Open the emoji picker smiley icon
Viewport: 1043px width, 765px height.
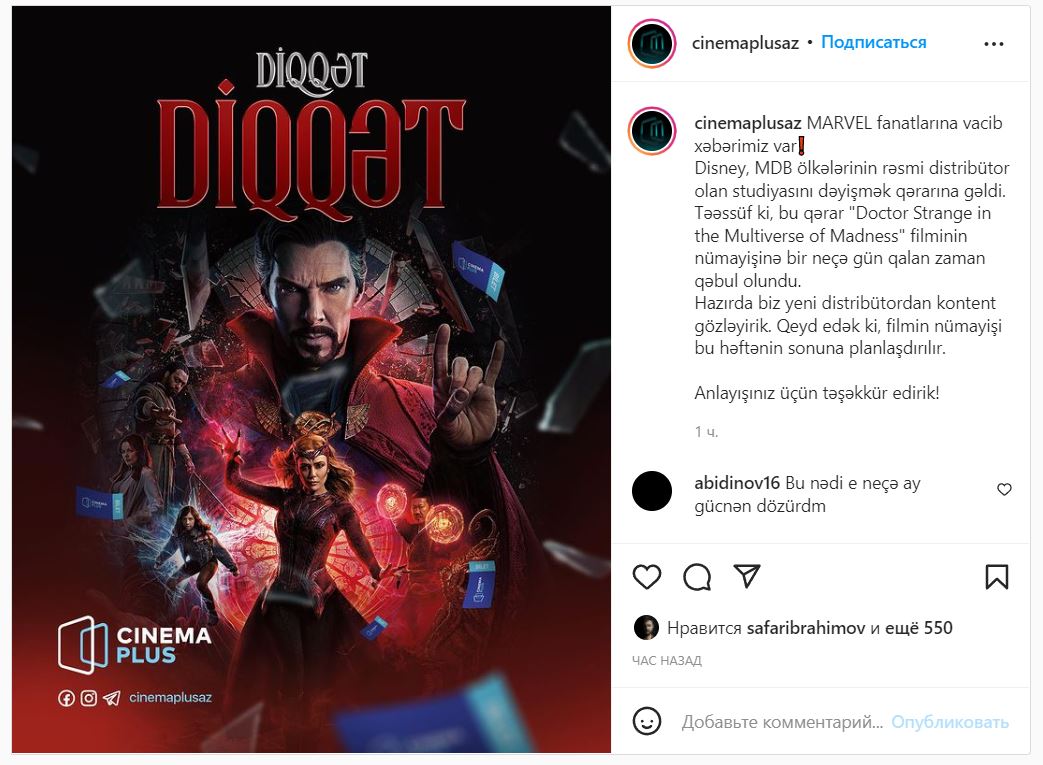pos(647,721)
